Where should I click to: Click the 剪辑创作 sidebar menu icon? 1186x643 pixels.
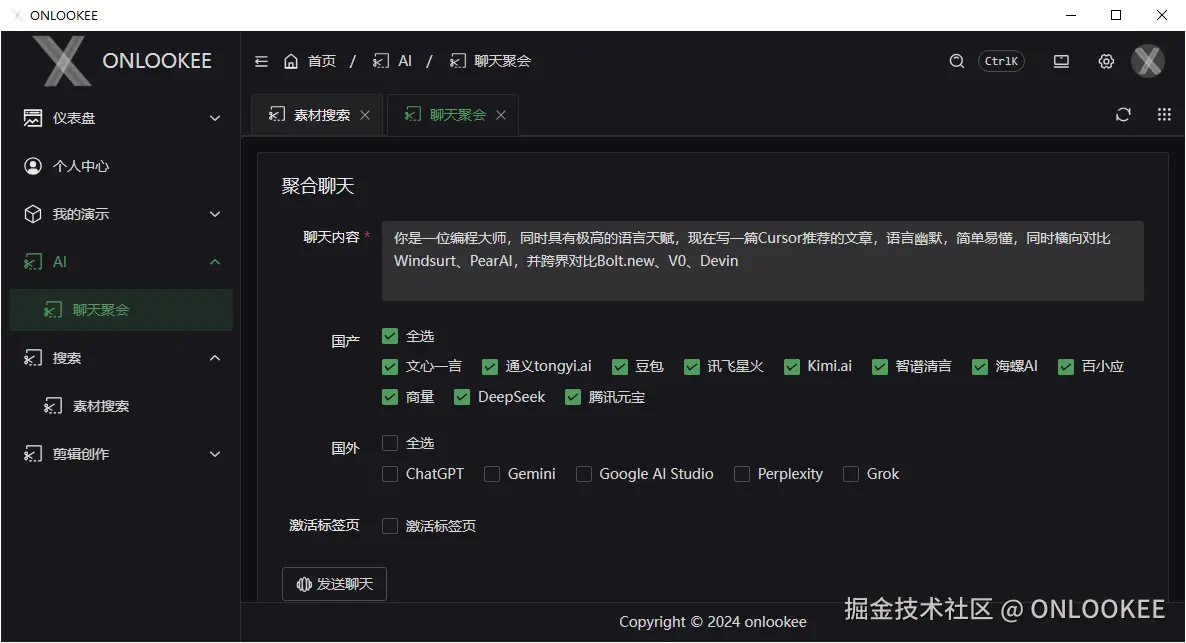point(33,454)
